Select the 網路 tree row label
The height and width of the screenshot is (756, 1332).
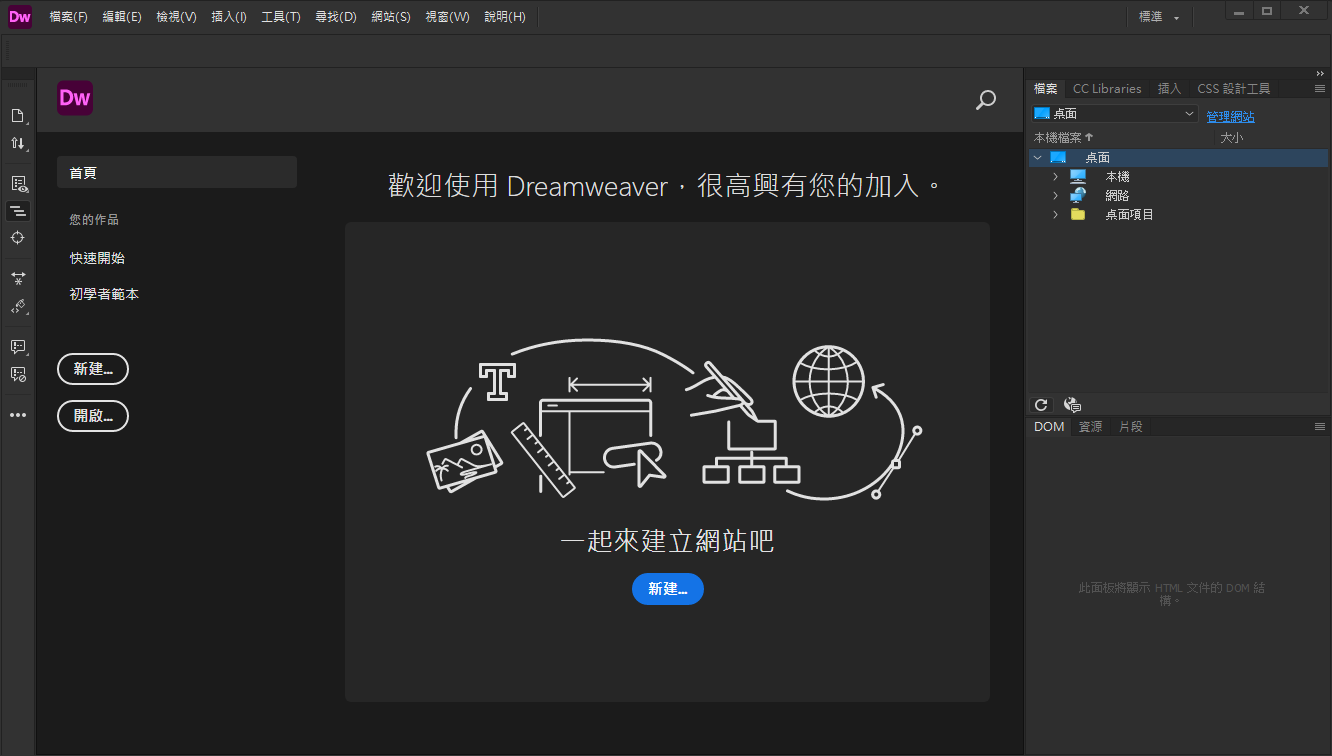pyautogui.click(x=1117, y=196)
